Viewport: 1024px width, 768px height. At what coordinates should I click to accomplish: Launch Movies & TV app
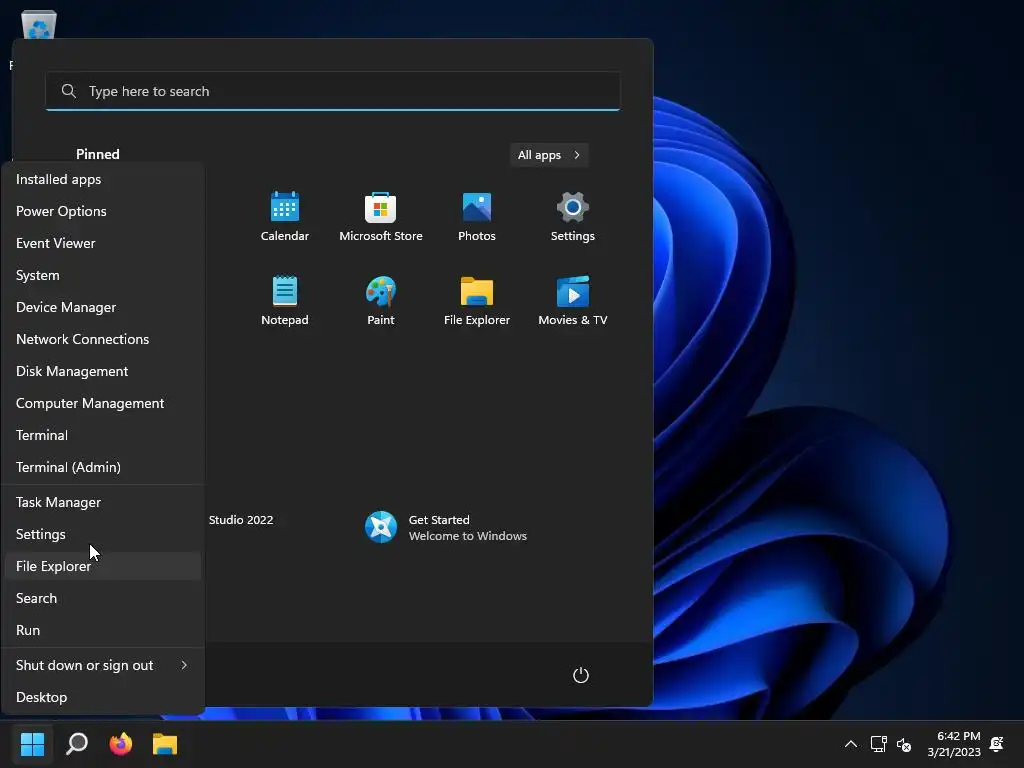(x=573, y=300)
